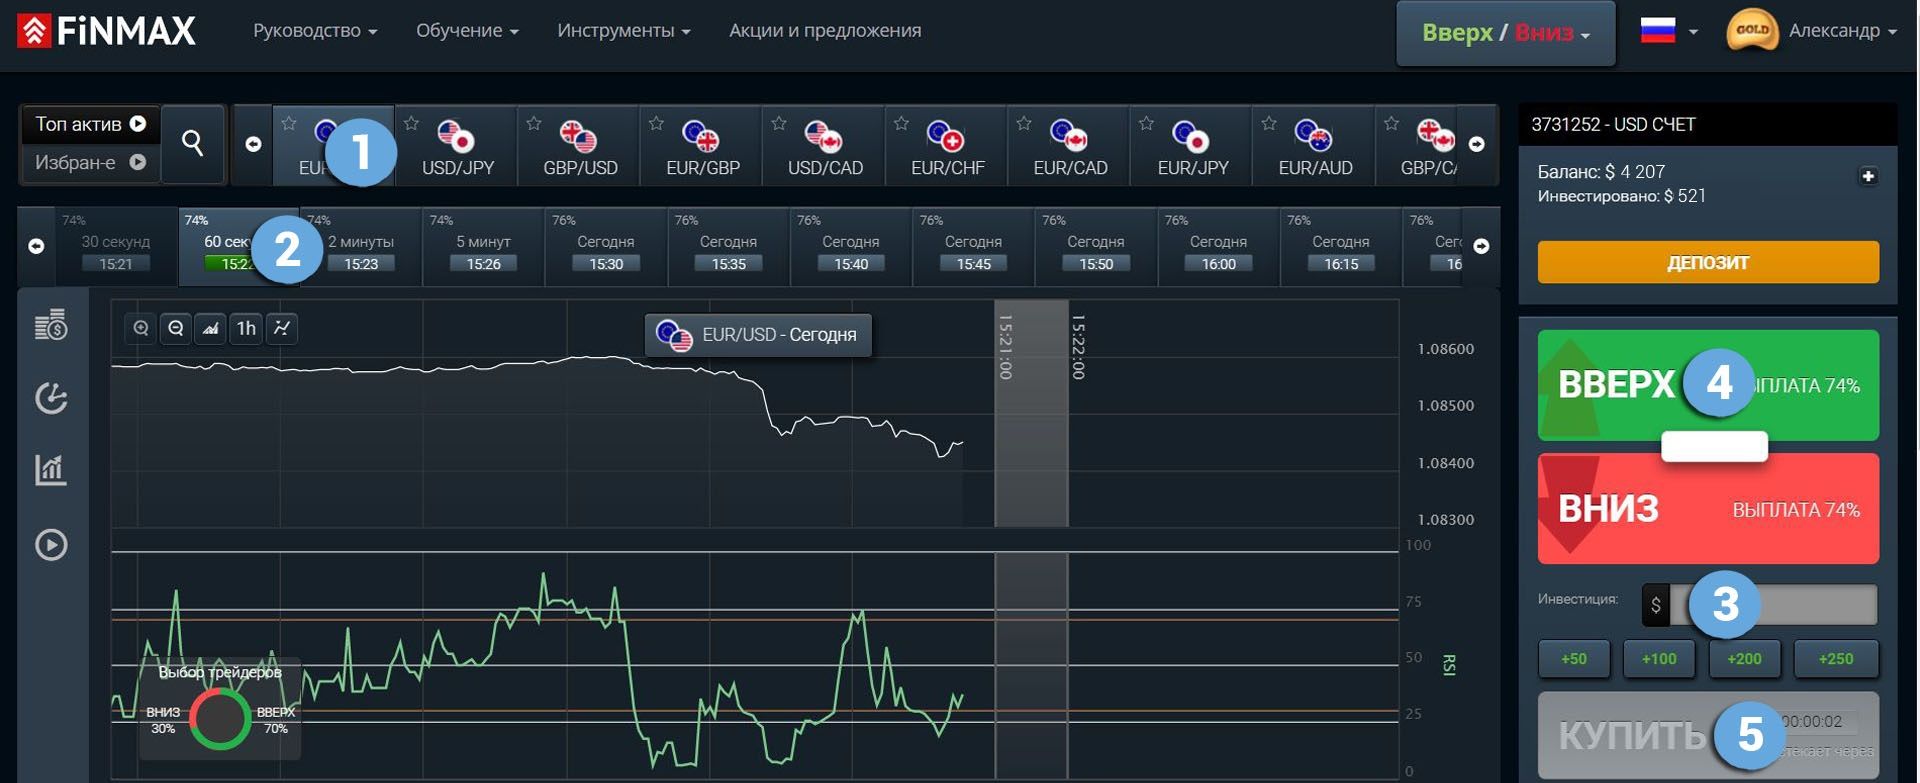
Task: Favorite the EUR/USD asset star
Action: click(x=289, y=123)
